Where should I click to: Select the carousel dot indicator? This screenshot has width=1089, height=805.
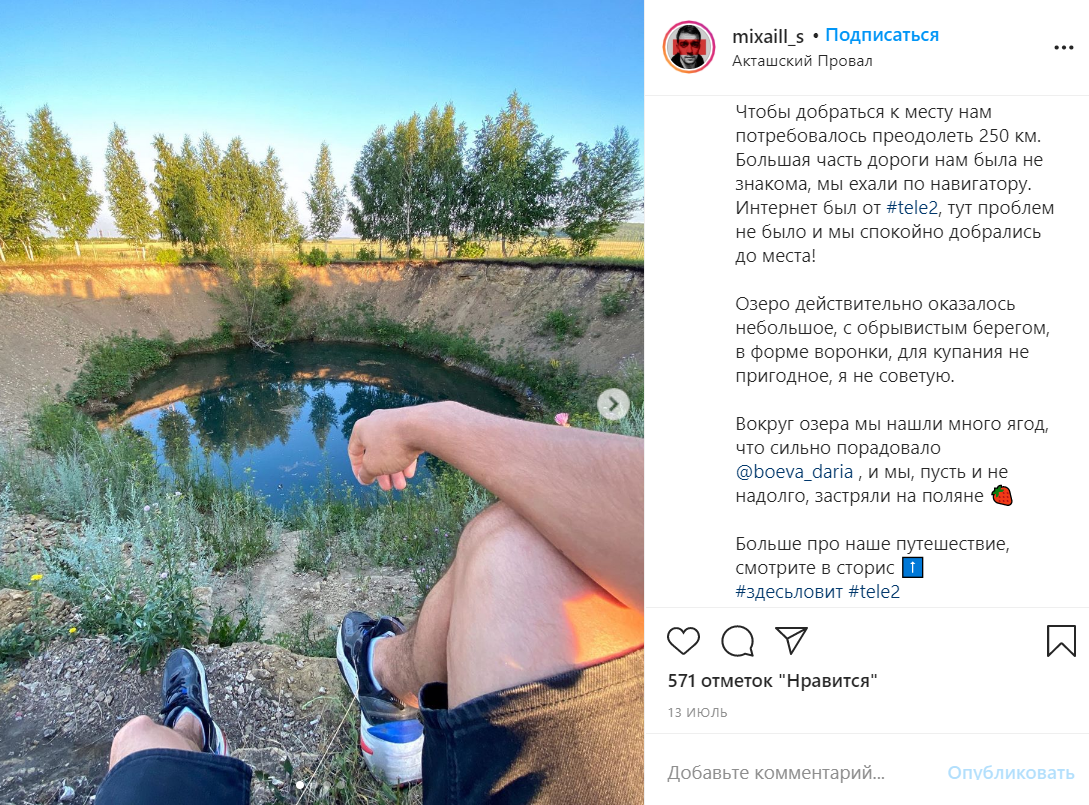(x=300, y=785)
